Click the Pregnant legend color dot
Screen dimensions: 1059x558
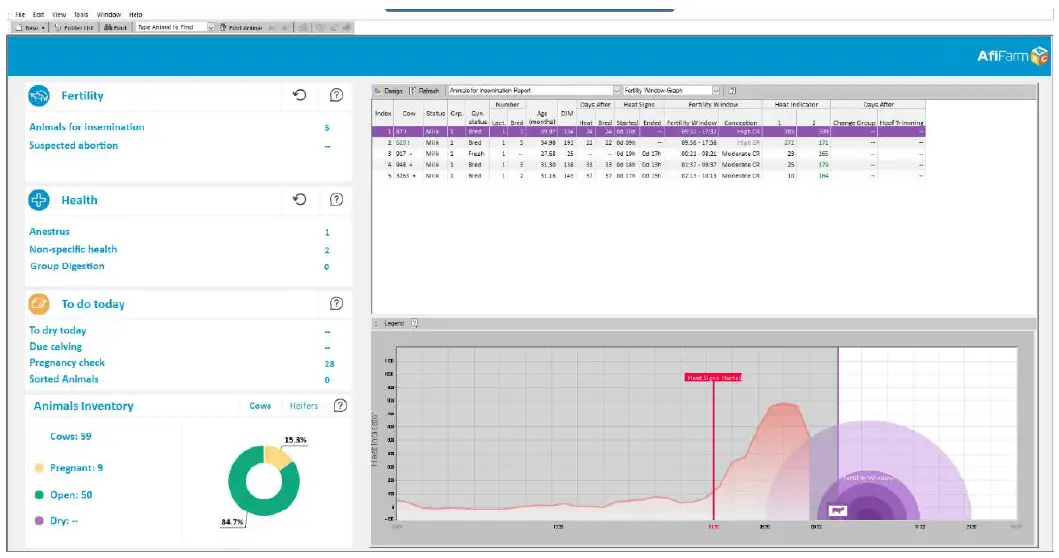click(39, 467)
